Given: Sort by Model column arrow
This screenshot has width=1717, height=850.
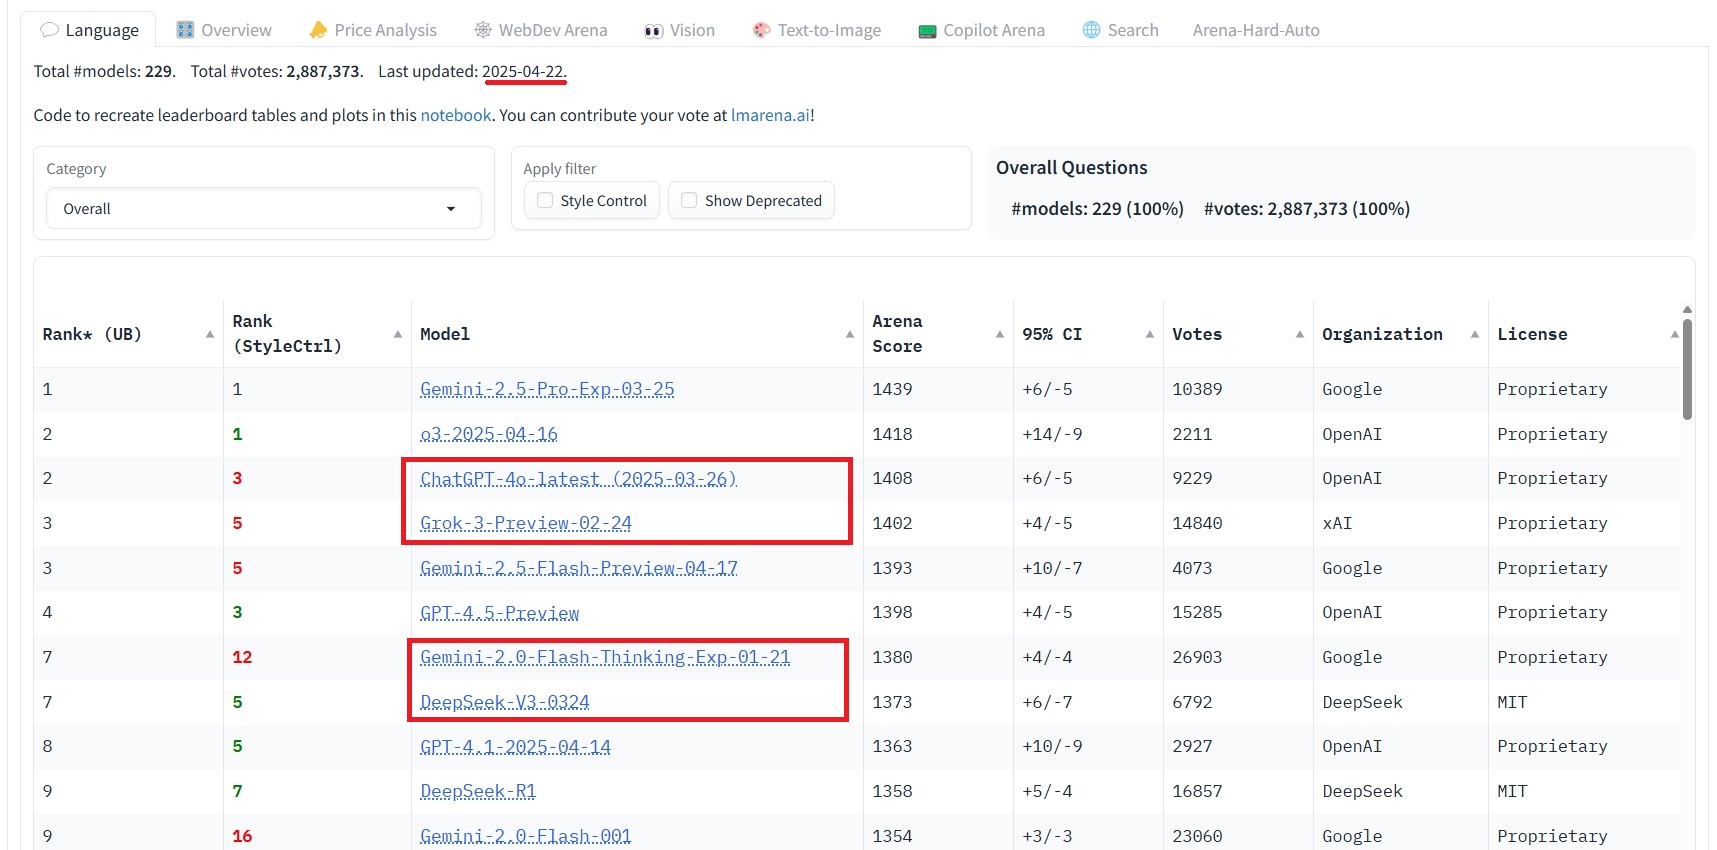Looking at the screenshot, I should (850, 334).
